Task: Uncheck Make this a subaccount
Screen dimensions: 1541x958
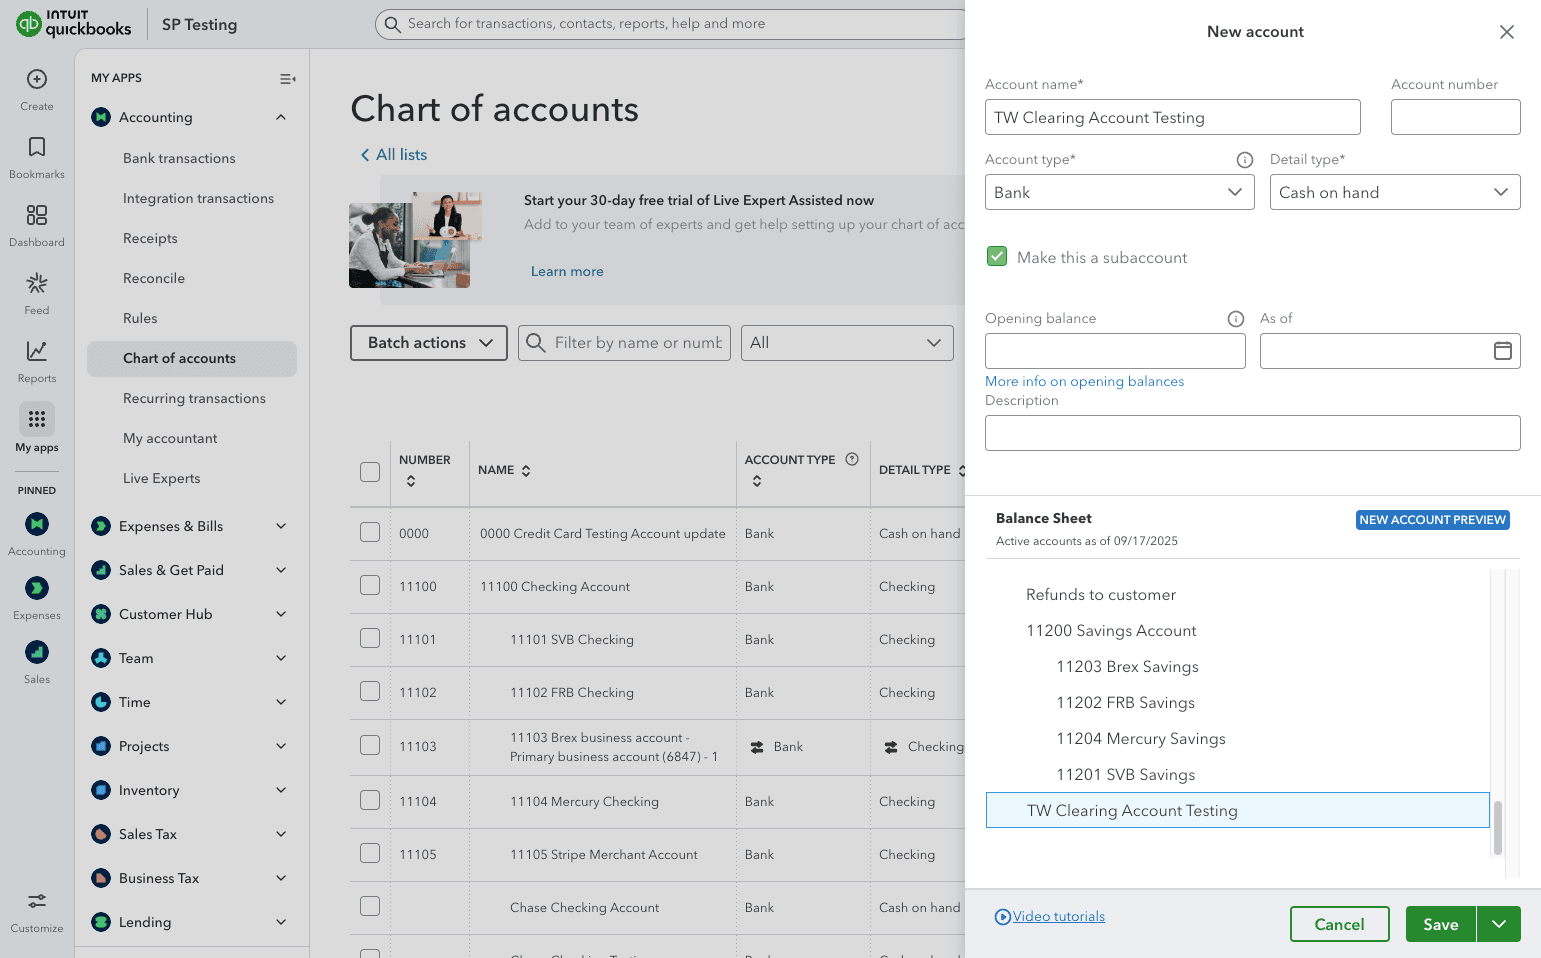Action: [x=996, y=256]
